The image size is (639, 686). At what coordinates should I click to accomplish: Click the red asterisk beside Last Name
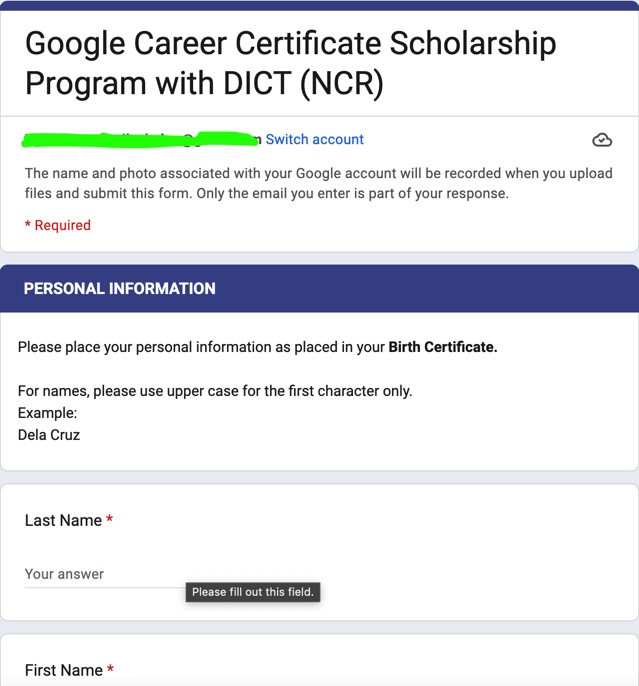[x=110, y=519]
